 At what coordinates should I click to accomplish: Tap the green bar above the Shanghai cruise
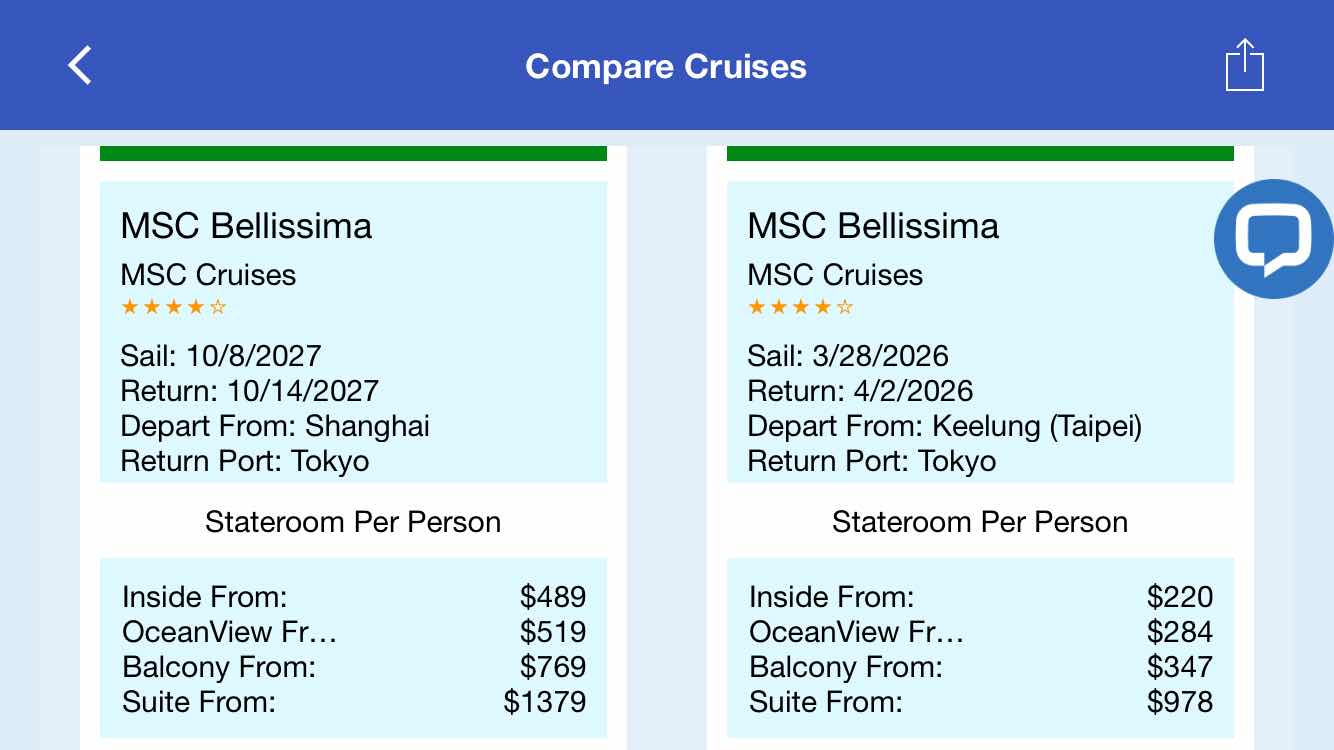point(353,153)
